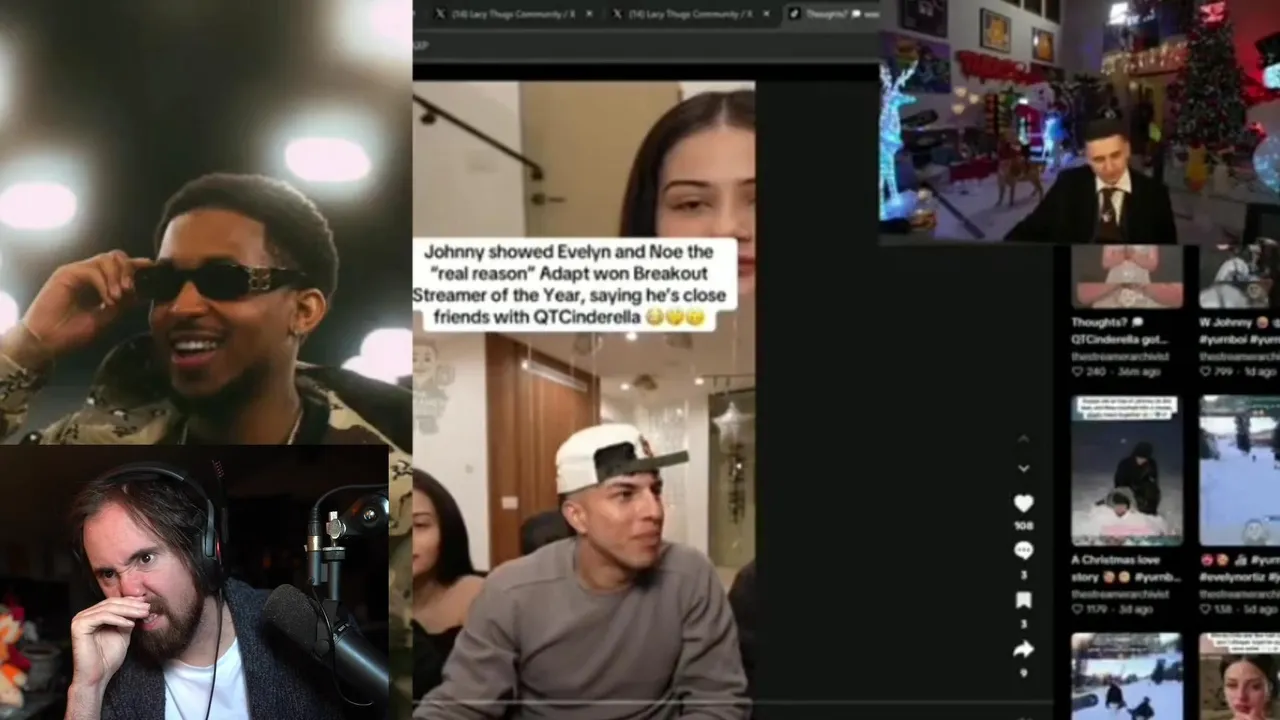Go to previous video with up chevron
Screen dimensions: 1280x720
click(1023, 439)
